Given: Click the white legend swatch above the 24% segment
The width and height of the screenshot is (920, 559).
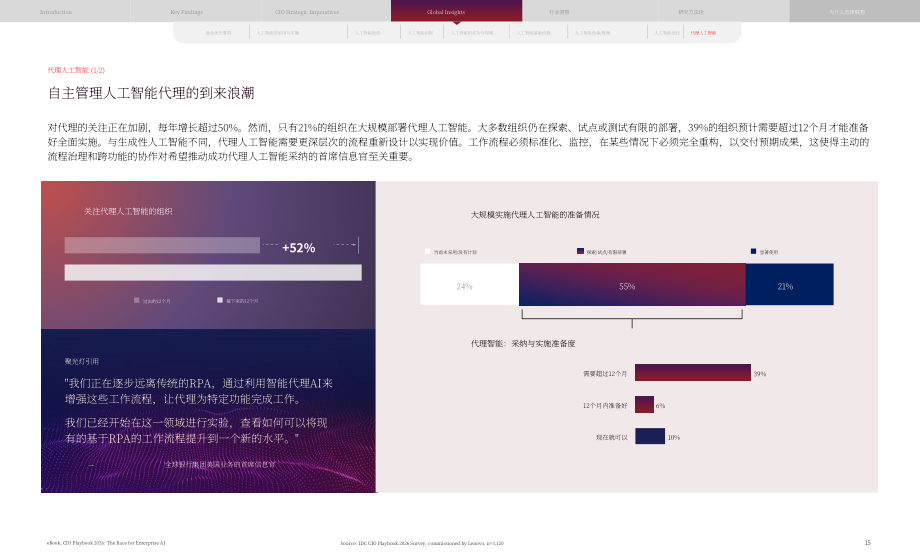Looking at the screenshot, I should point(428,251).
